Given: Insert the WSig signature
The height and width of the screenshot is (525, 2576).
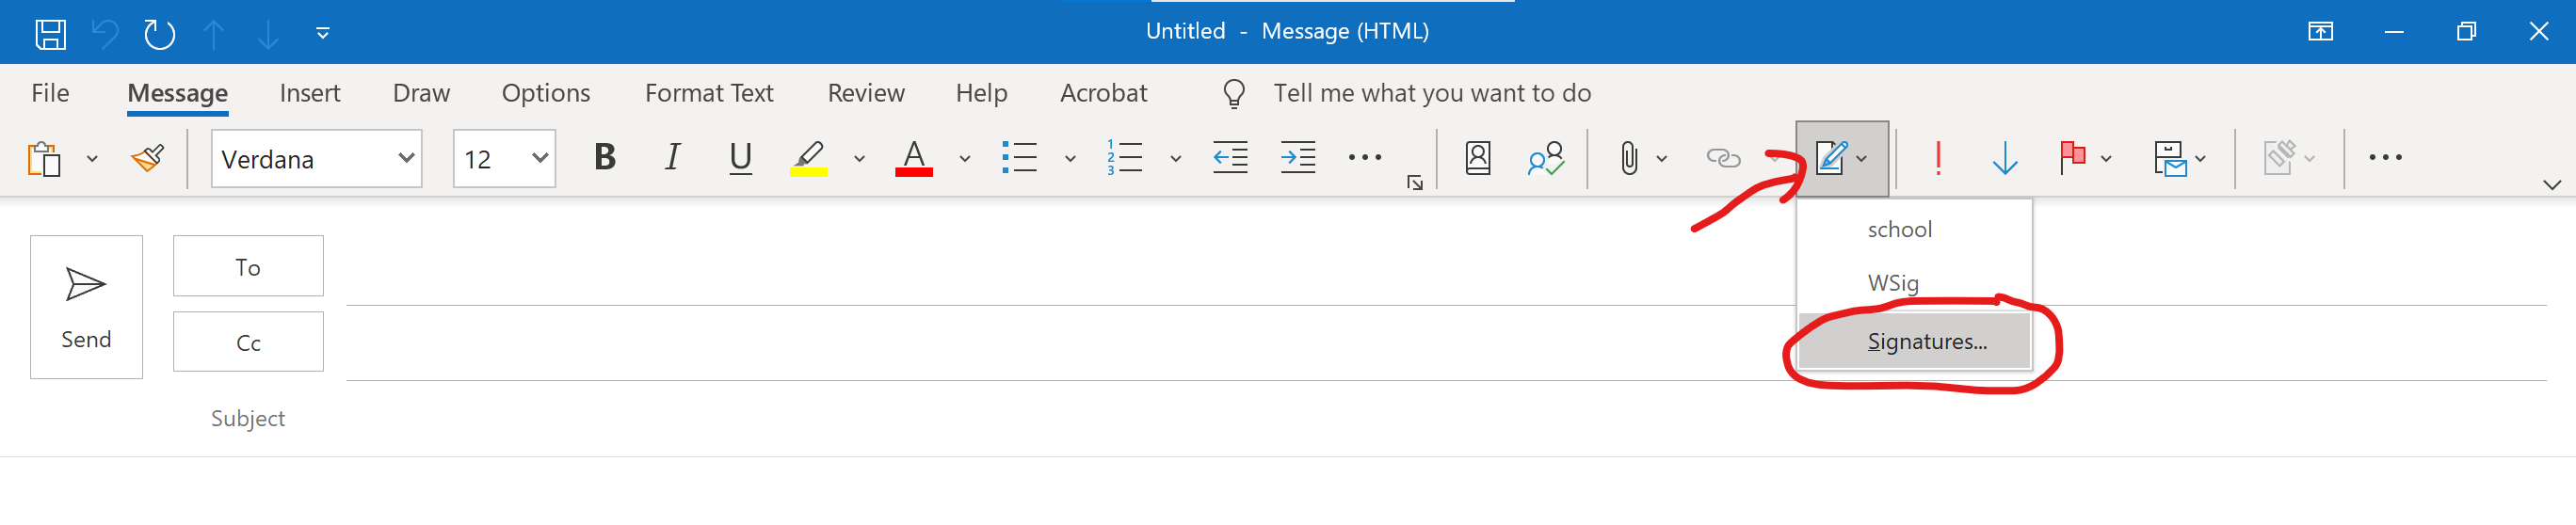Looking at the screenshot, I should 1914,283.
